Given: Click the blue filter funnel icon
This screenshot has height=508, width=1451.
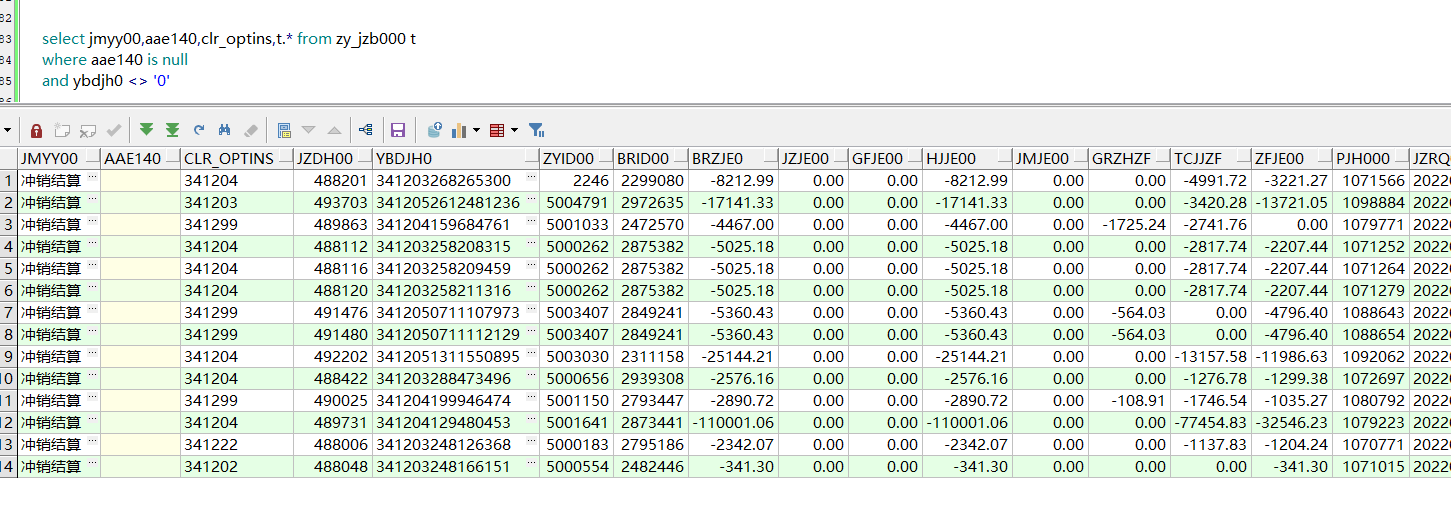Looking at the screenshot, I should click(536, 130).
